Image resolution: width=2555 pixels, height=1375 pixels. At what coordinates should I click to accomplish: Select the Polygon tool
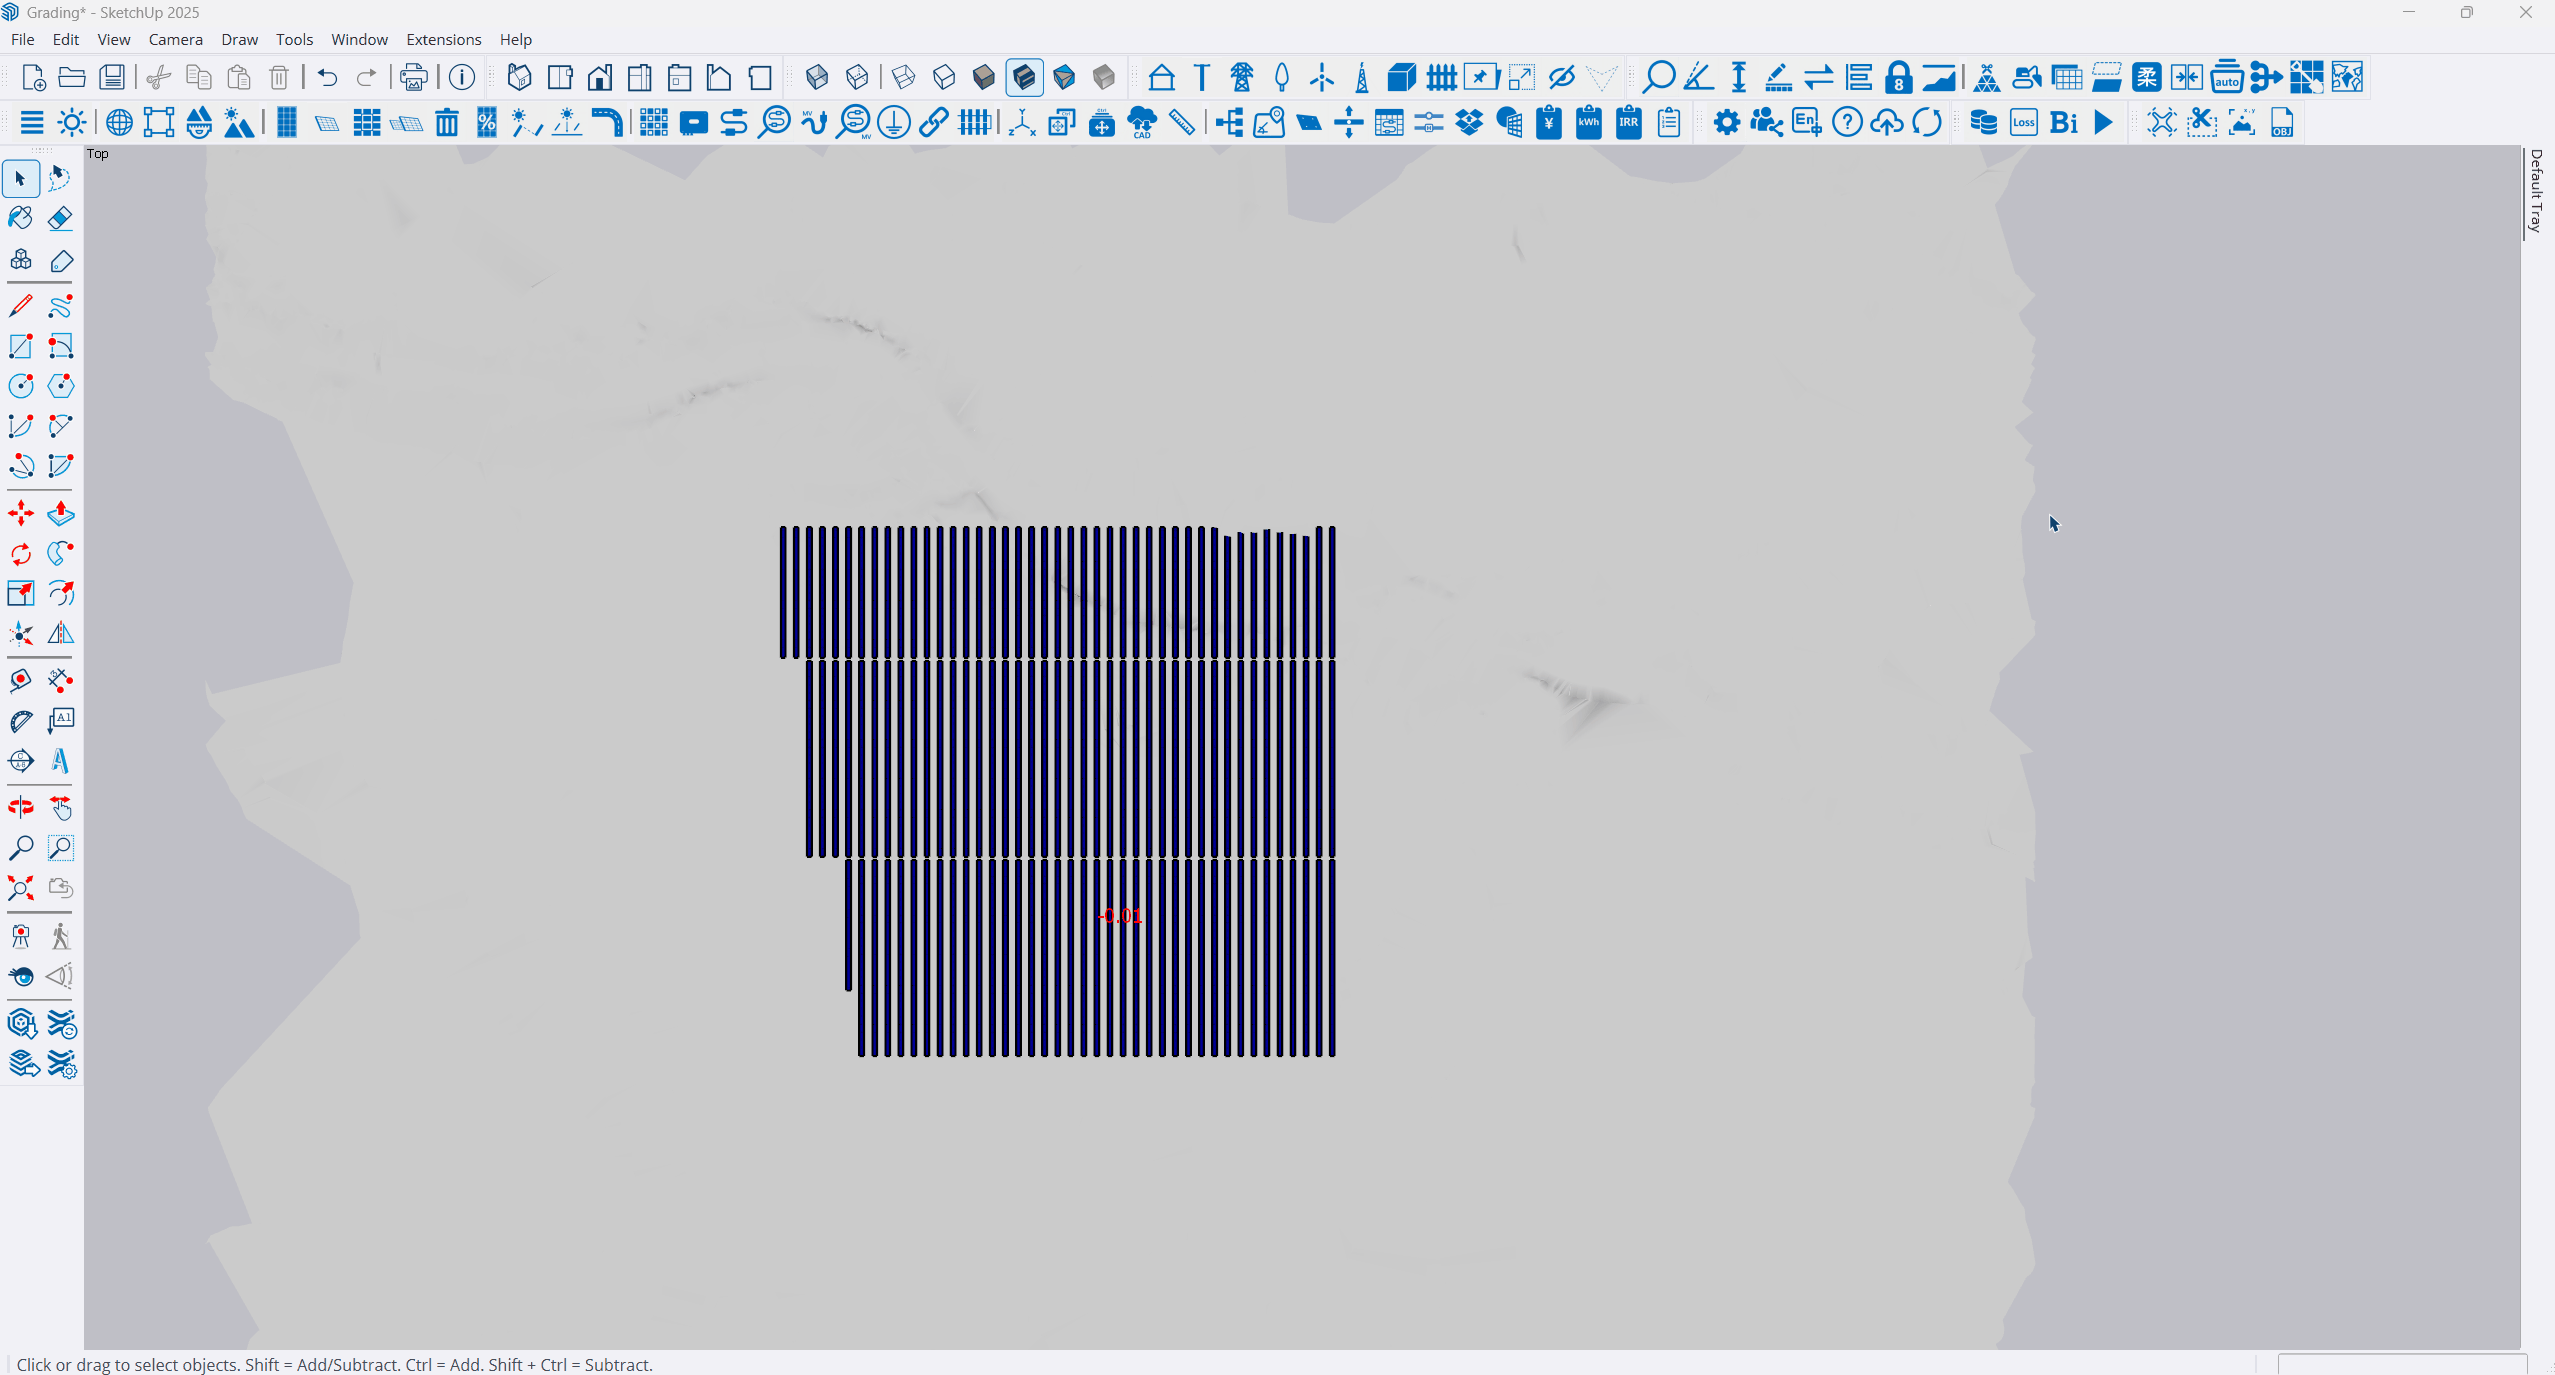[x=60, y=386]
